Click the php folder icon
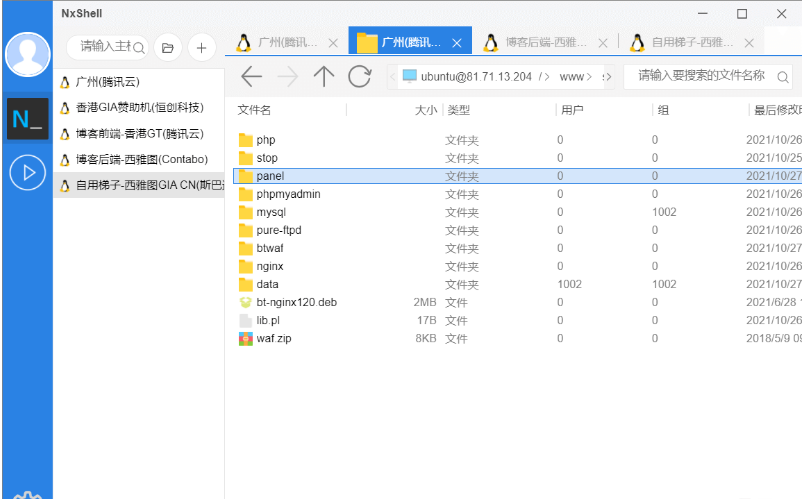 pos(246,140)
